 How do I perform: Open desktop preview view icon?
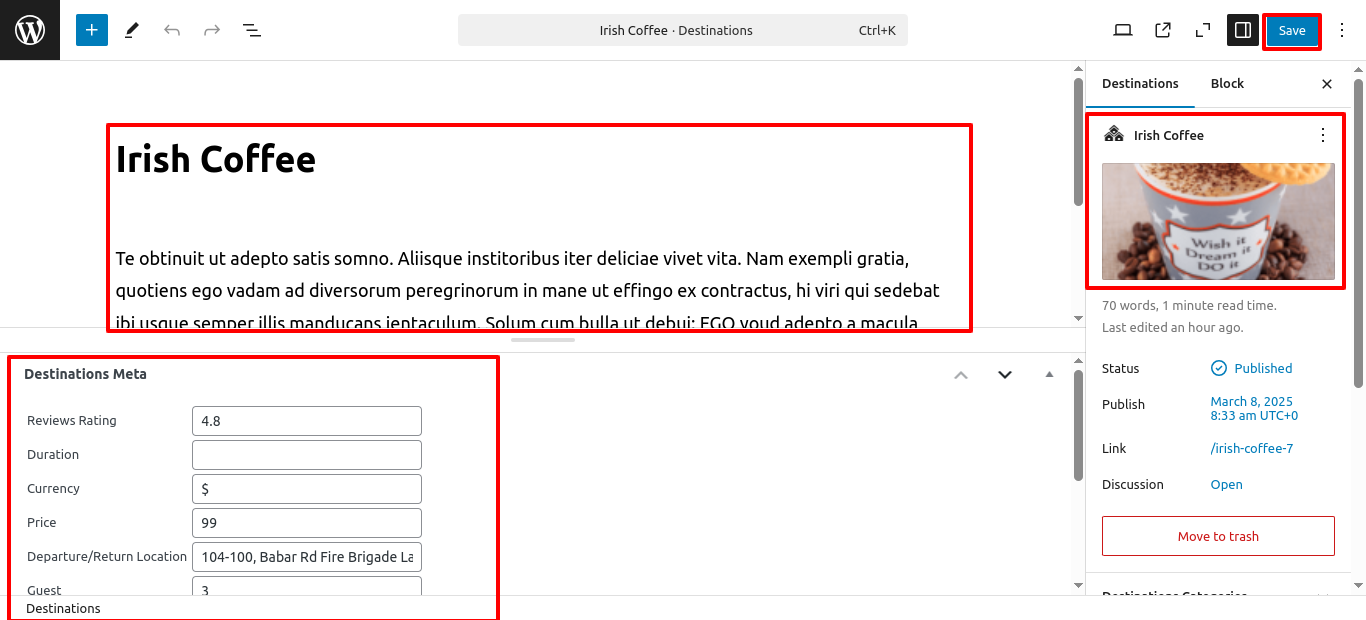(1123, 30)
